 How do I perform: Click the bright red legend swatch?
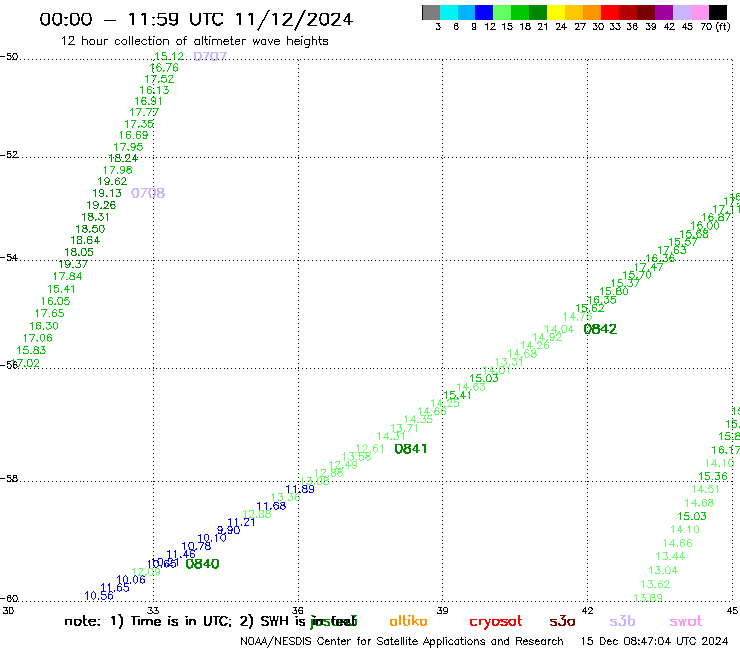(x=610, y=12)
